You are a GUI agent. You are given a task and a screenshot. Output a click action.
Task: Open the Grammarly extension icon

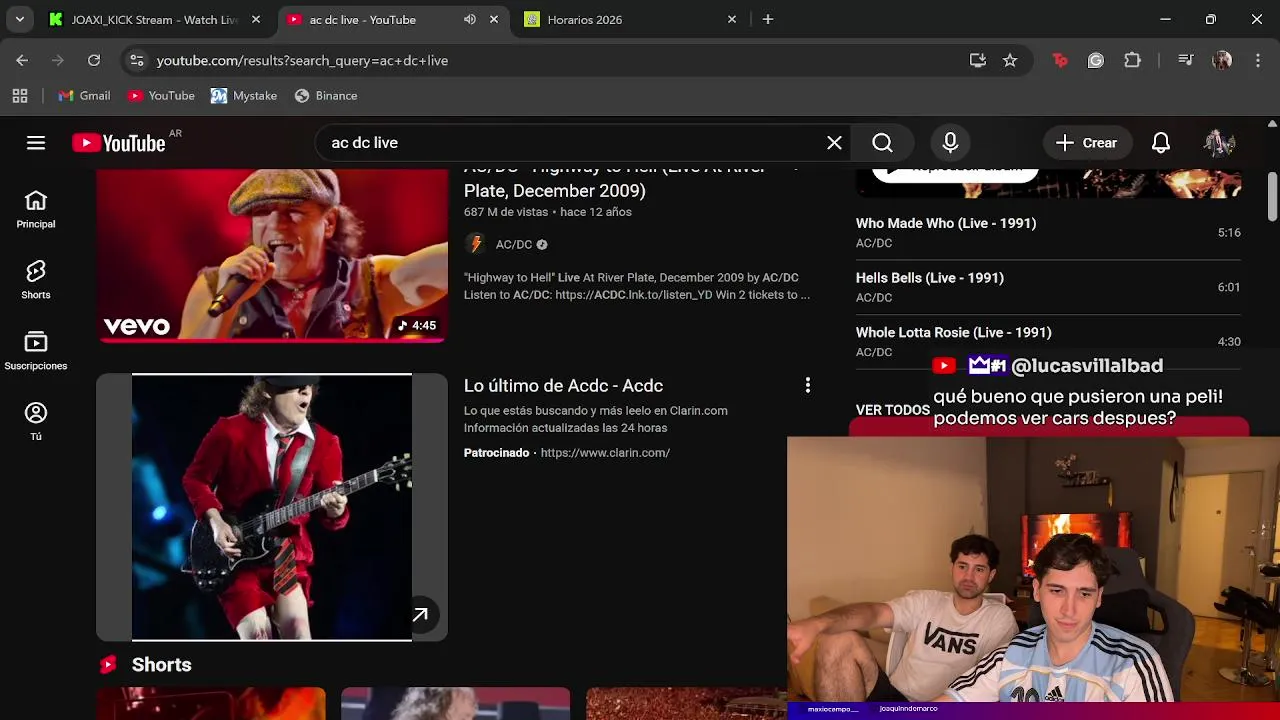1096,60
